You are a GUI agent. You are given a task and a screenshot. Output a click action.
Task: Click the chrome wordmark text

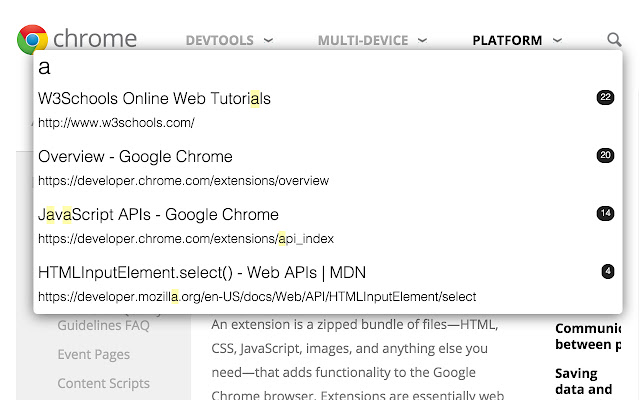tap(95, 39)
